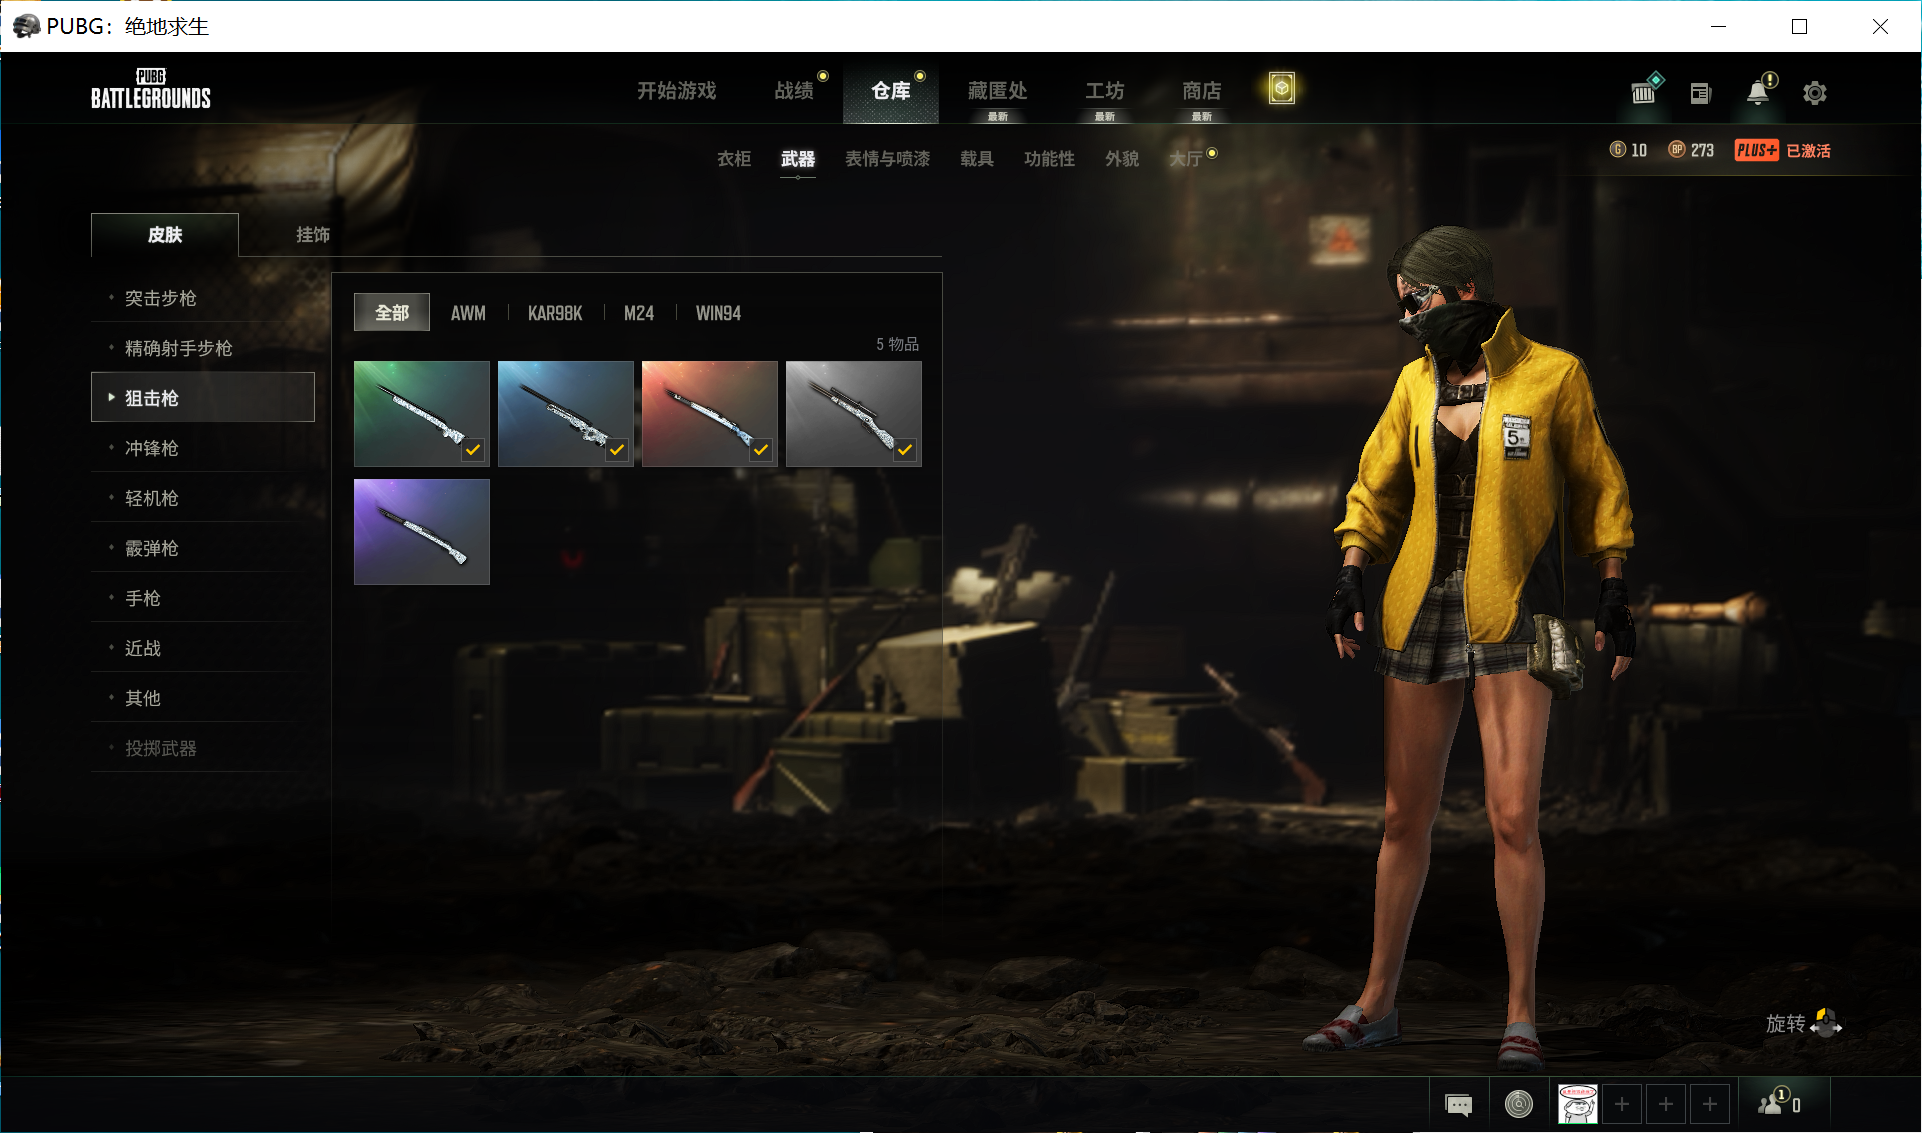Click the PUBG Battlegrounds logo

151,89
